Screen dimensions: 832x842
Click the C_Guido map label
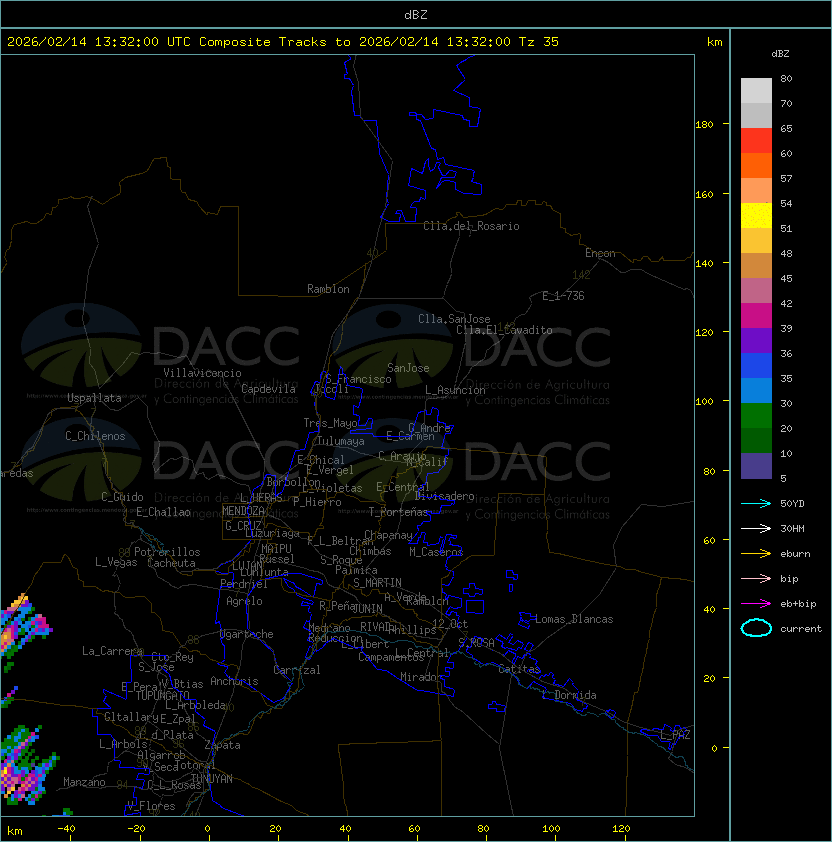pyautogui.click(x=122, y=497)
